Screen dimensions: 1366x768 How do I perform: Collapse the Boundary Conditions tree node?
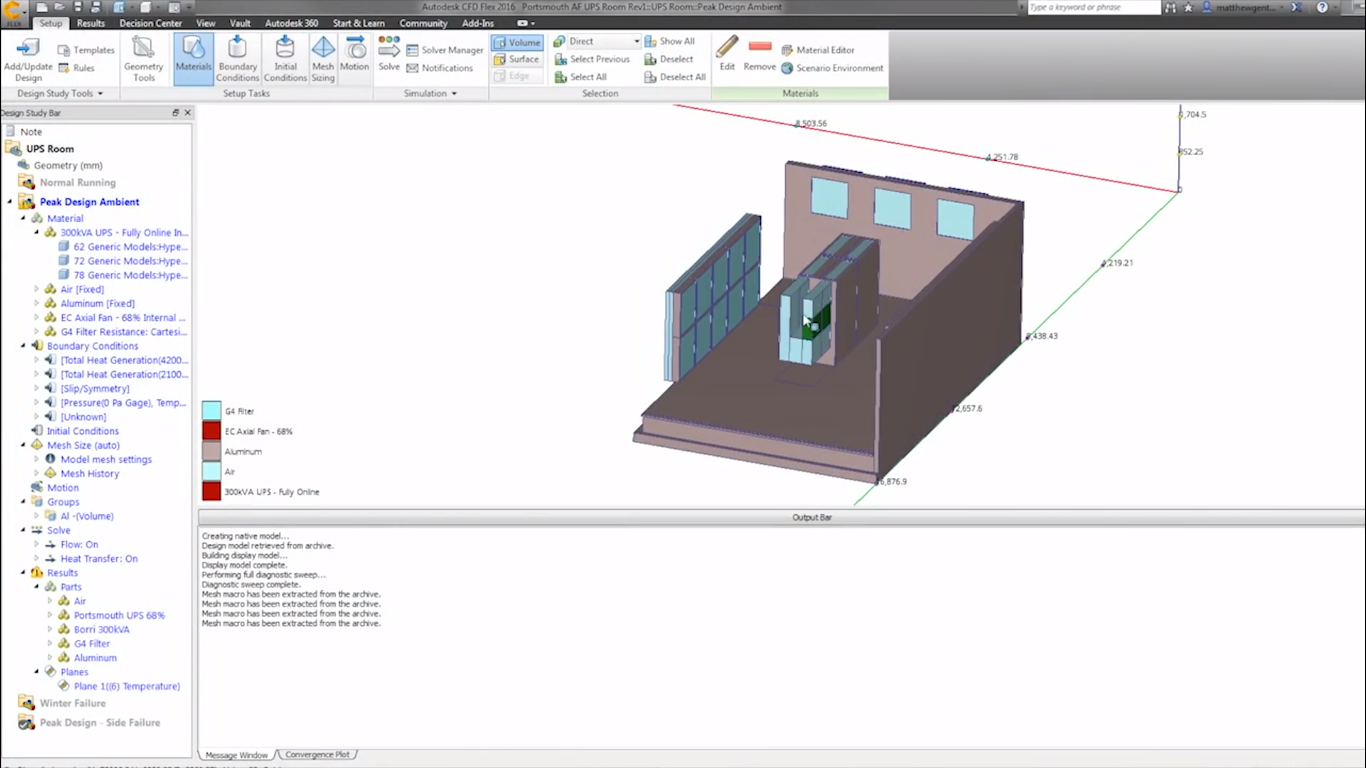point(23,346)
